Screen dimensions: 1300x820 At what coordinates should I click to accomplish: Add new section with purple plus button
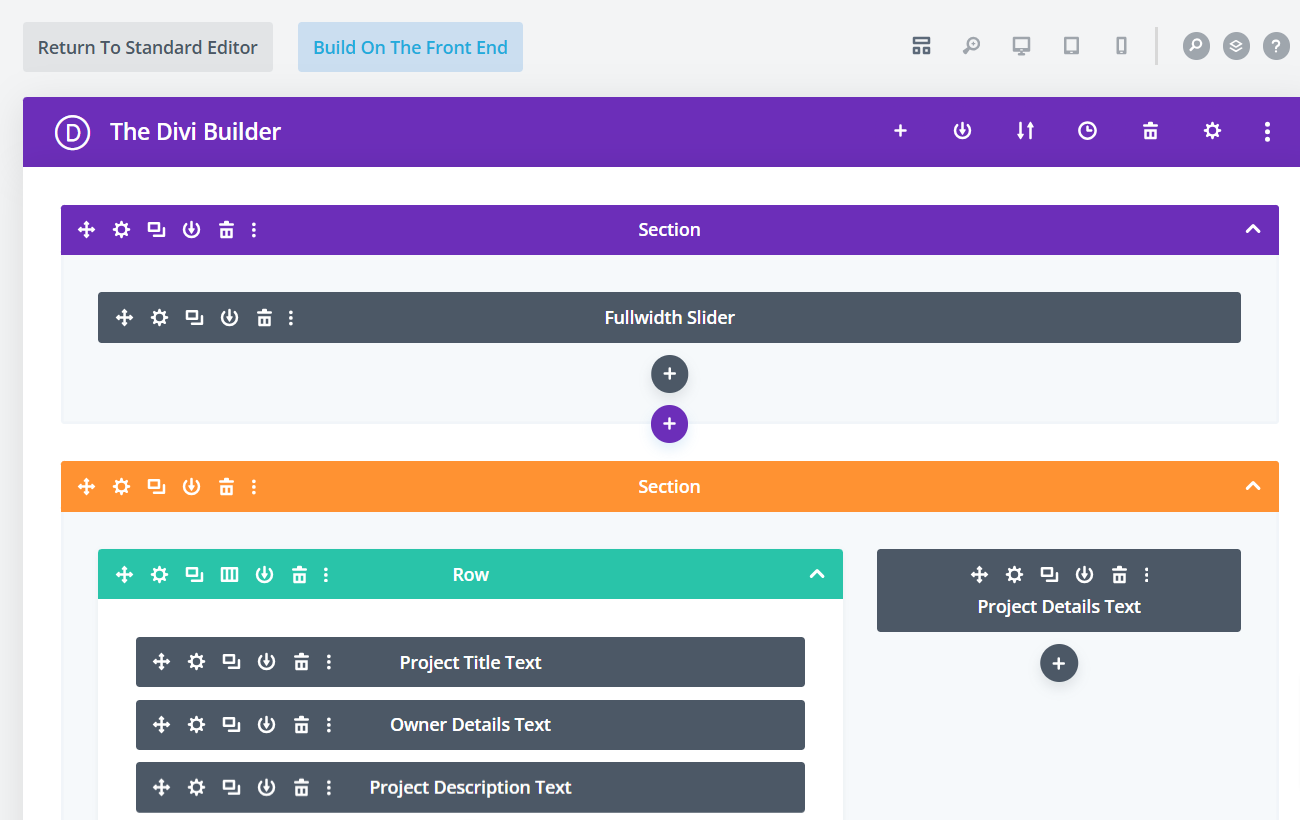coord(669,424)
